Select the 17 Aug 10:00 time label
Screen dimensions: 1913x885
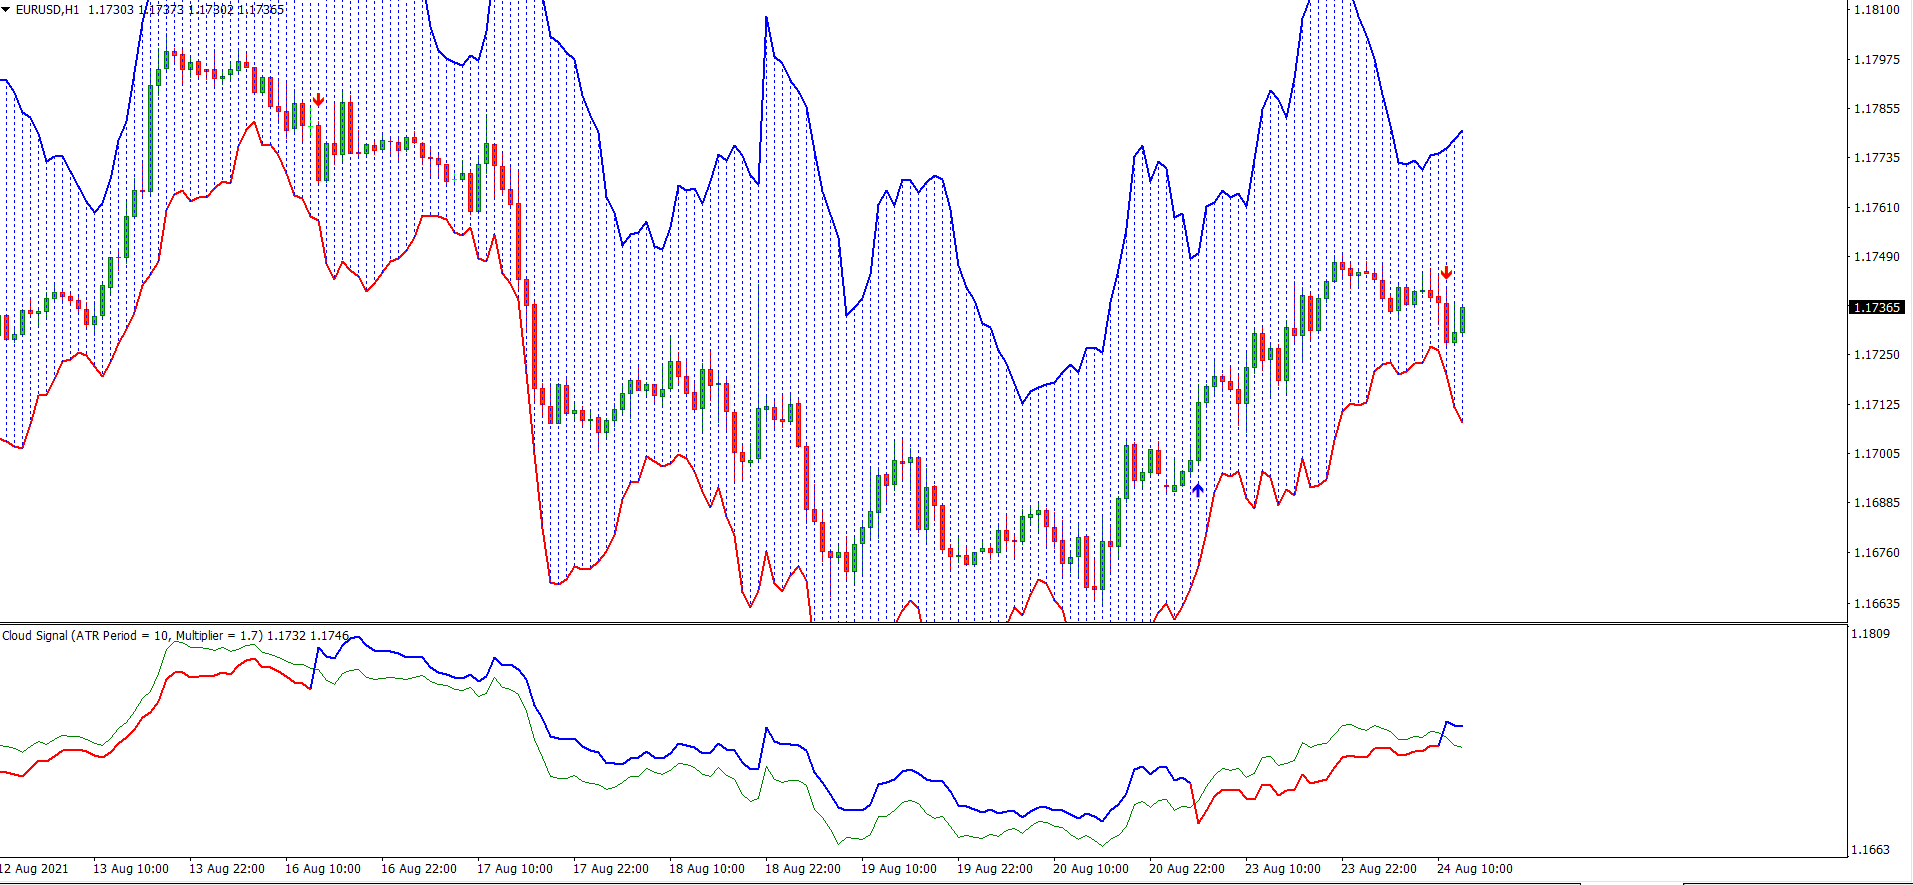coord(514,868)
